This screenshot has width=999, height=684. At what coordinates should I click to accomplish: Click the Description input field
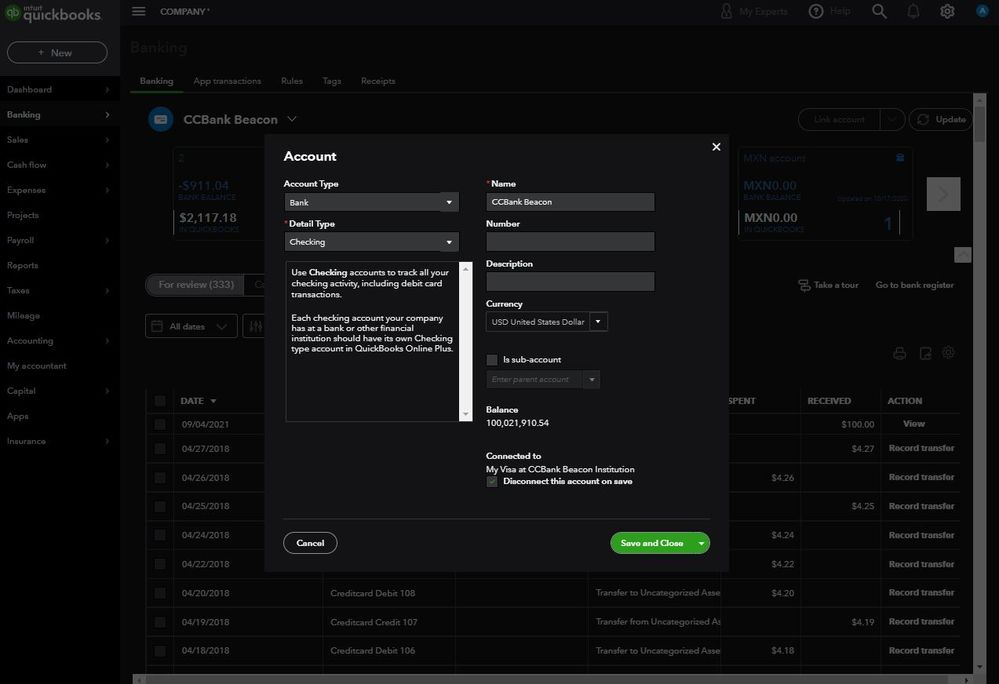click(570, 281)
